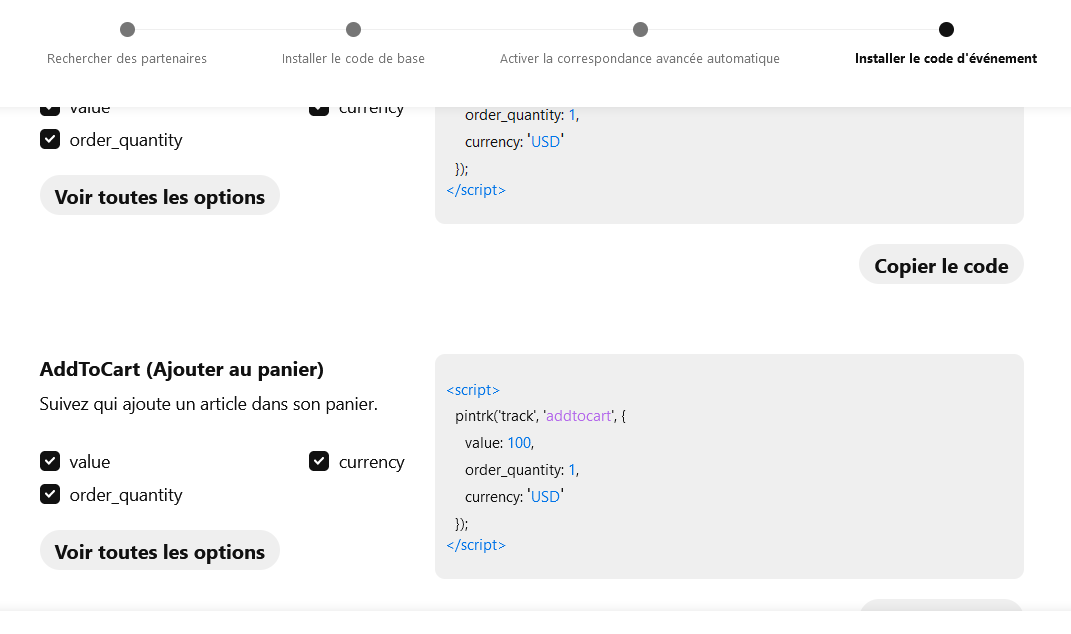The height and width of the screenshot is (634, 1071).
Task: Click the 'addtocart' pintrk code line
Action: pyautogui.click(x=540, y=416)
